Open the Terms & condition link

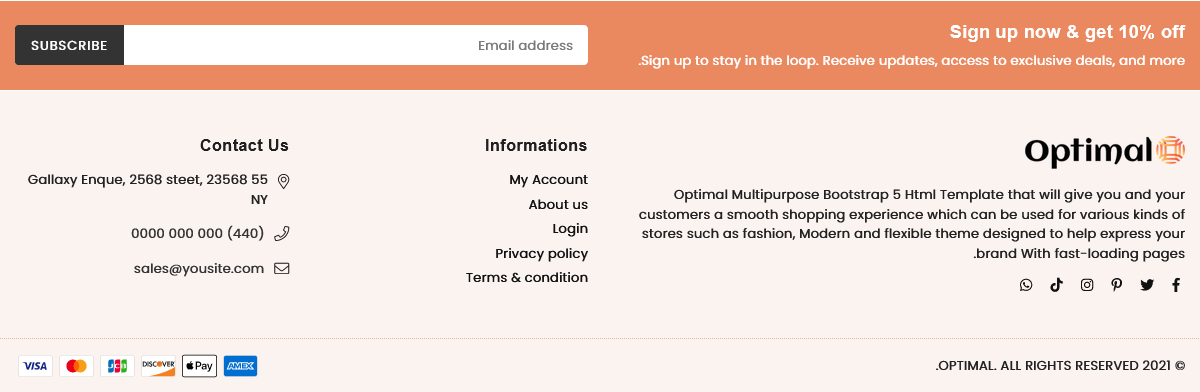527,277
